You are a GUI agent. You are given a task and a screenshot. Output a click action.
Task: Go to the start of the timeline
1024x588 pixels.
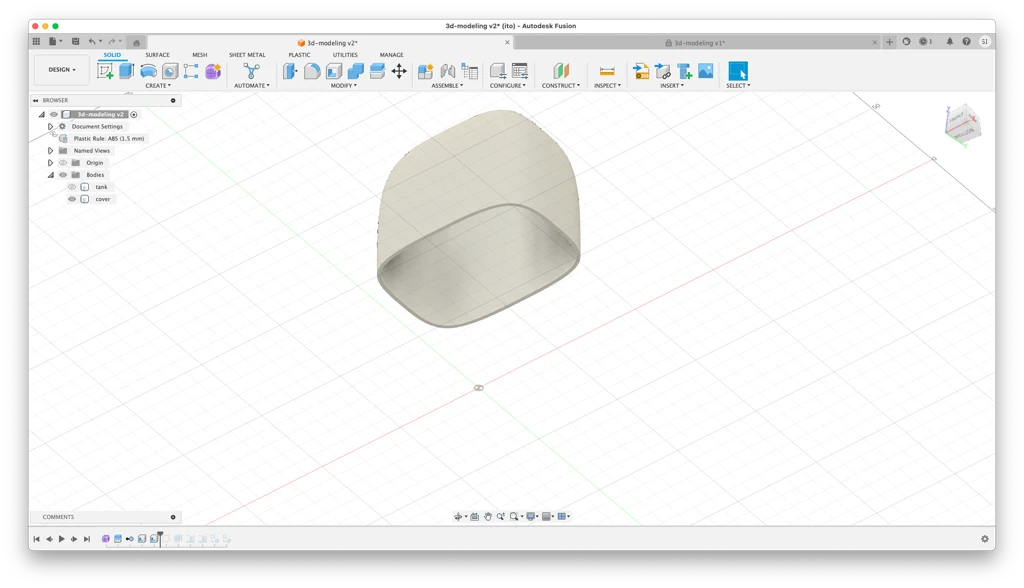point(37,539)
